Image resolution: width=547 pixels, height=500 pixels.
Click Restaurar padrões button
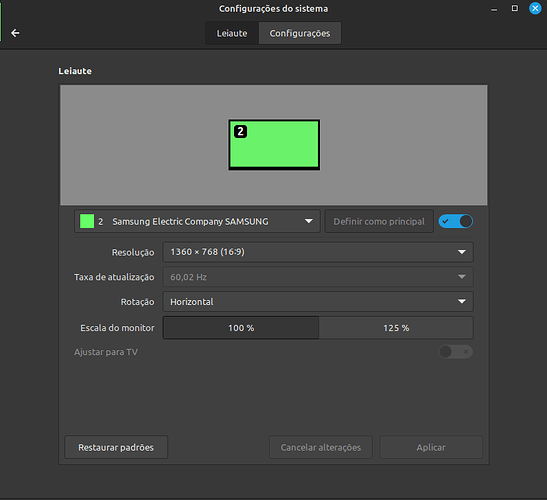click(116, 447)
